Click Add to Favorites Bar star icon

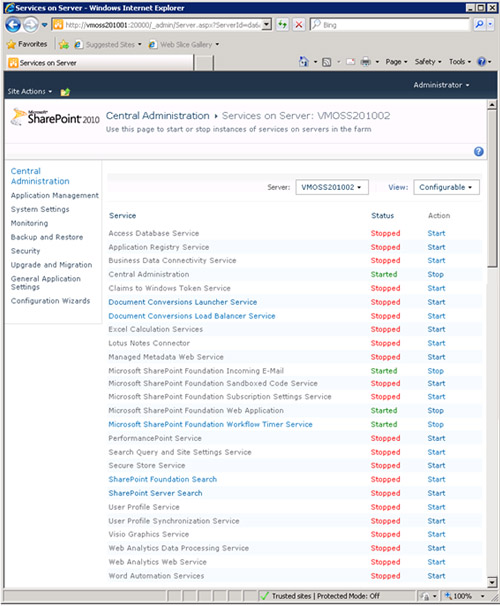coord(64,45)
